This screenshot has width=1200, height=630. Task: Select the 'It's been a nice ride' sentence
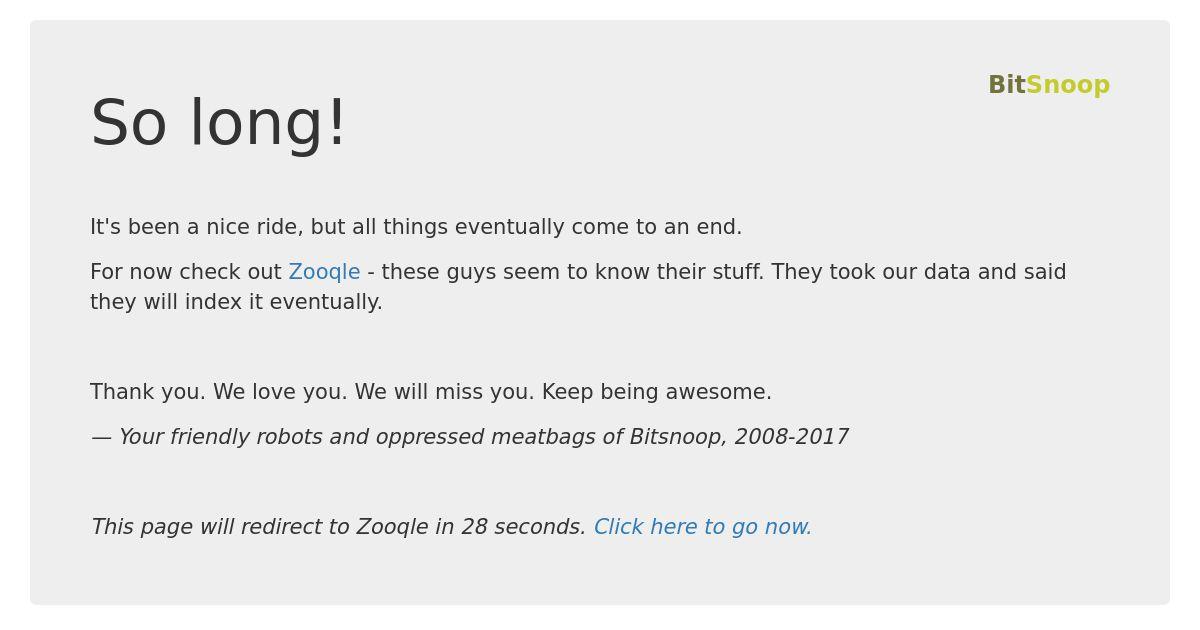click(416, 227)
